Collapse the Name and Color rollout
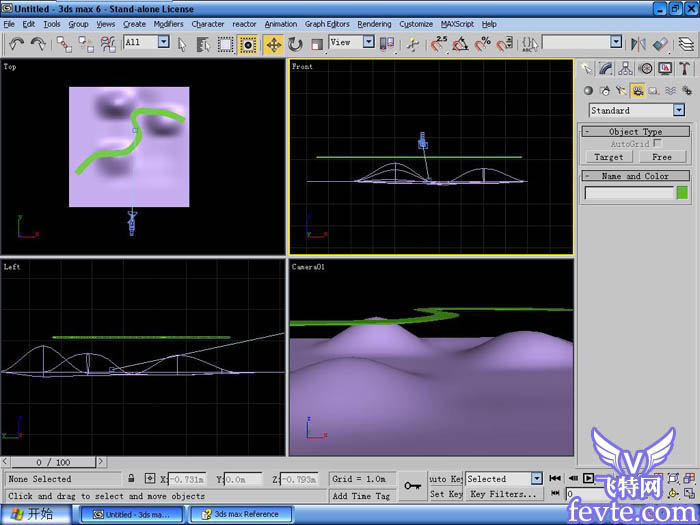The height and width of the screenshot is (525, 700). tap(635, 176)
